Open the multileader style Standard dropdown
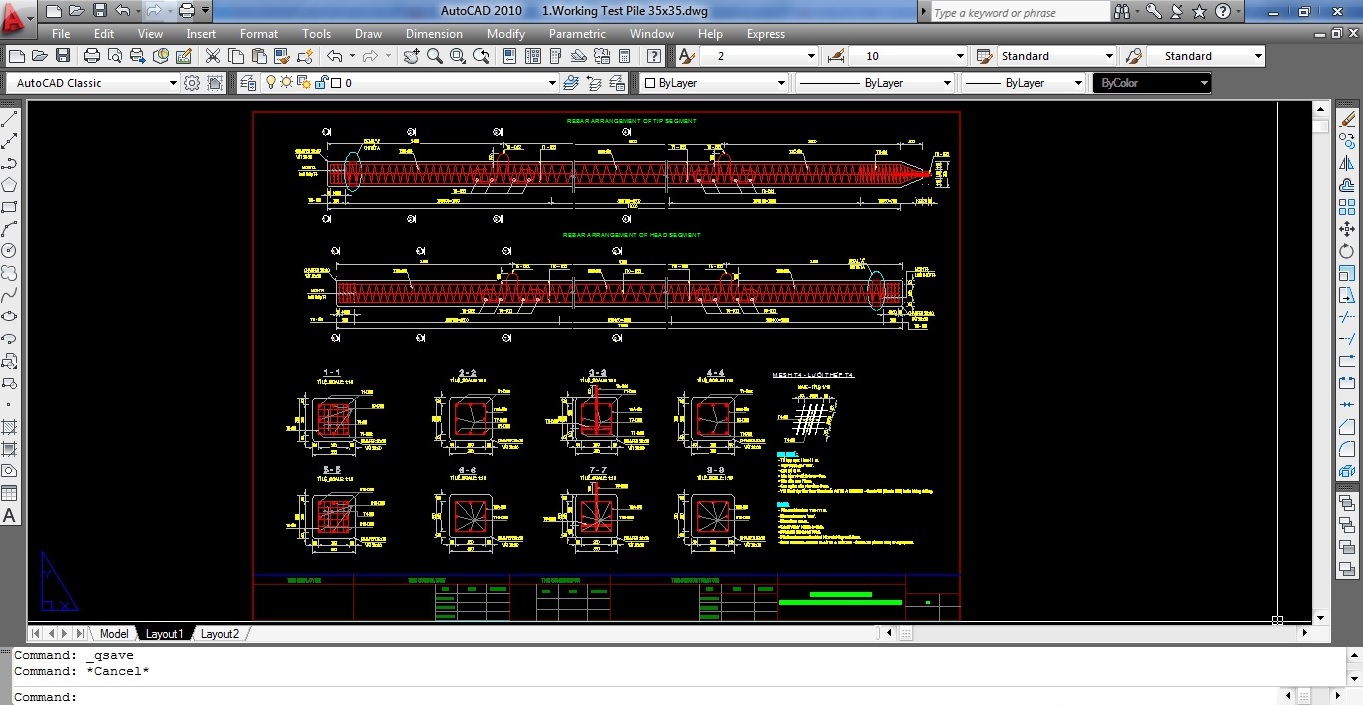The height and width of the screenshot is (705, 1363). pos(1205,56)
